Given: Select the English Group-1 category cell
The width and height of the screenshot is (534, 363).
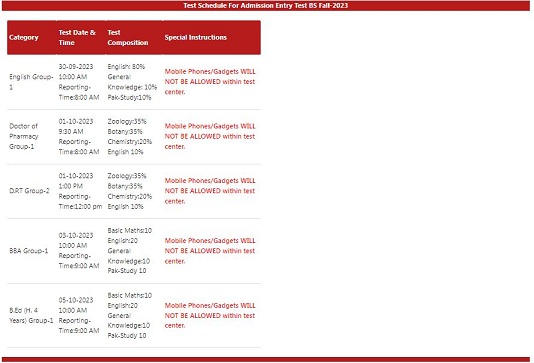Looking at the screenshot, I should click(31, 82).
